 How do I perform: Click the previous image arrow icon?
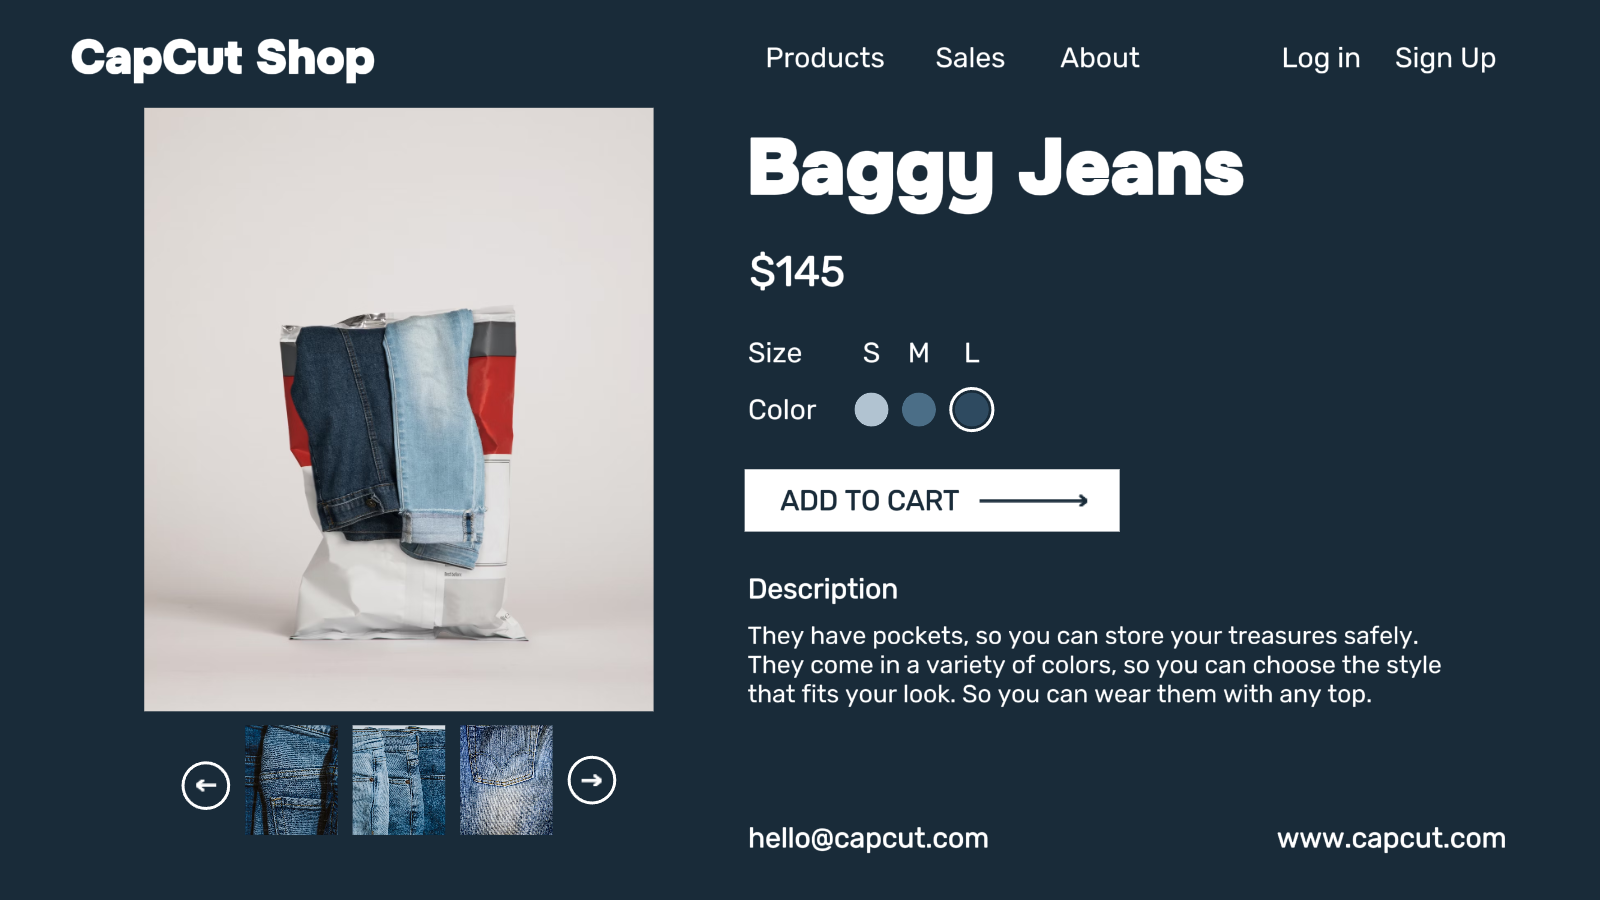(206, 785)
